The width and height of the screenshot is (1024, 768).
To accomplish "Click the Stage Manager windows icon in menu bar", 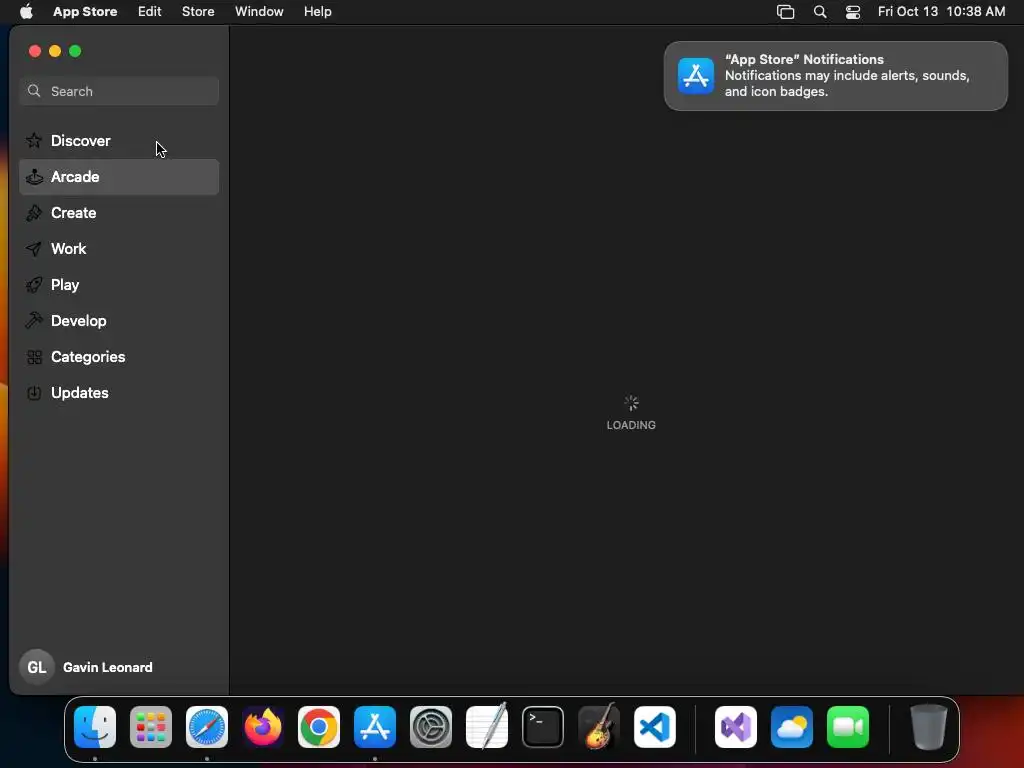I will [786, 12].
